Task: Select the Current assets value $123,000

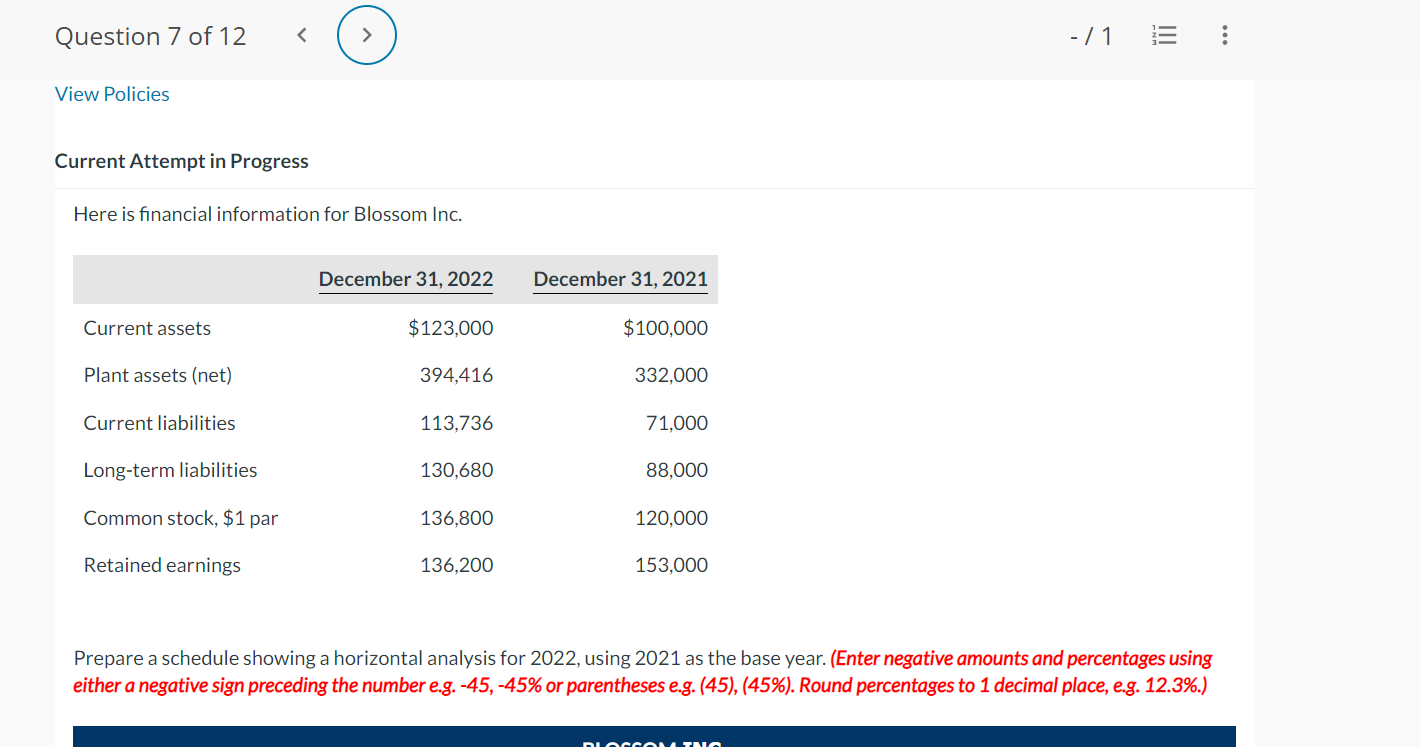Action: pyautogui.click(x=450, y=327)
